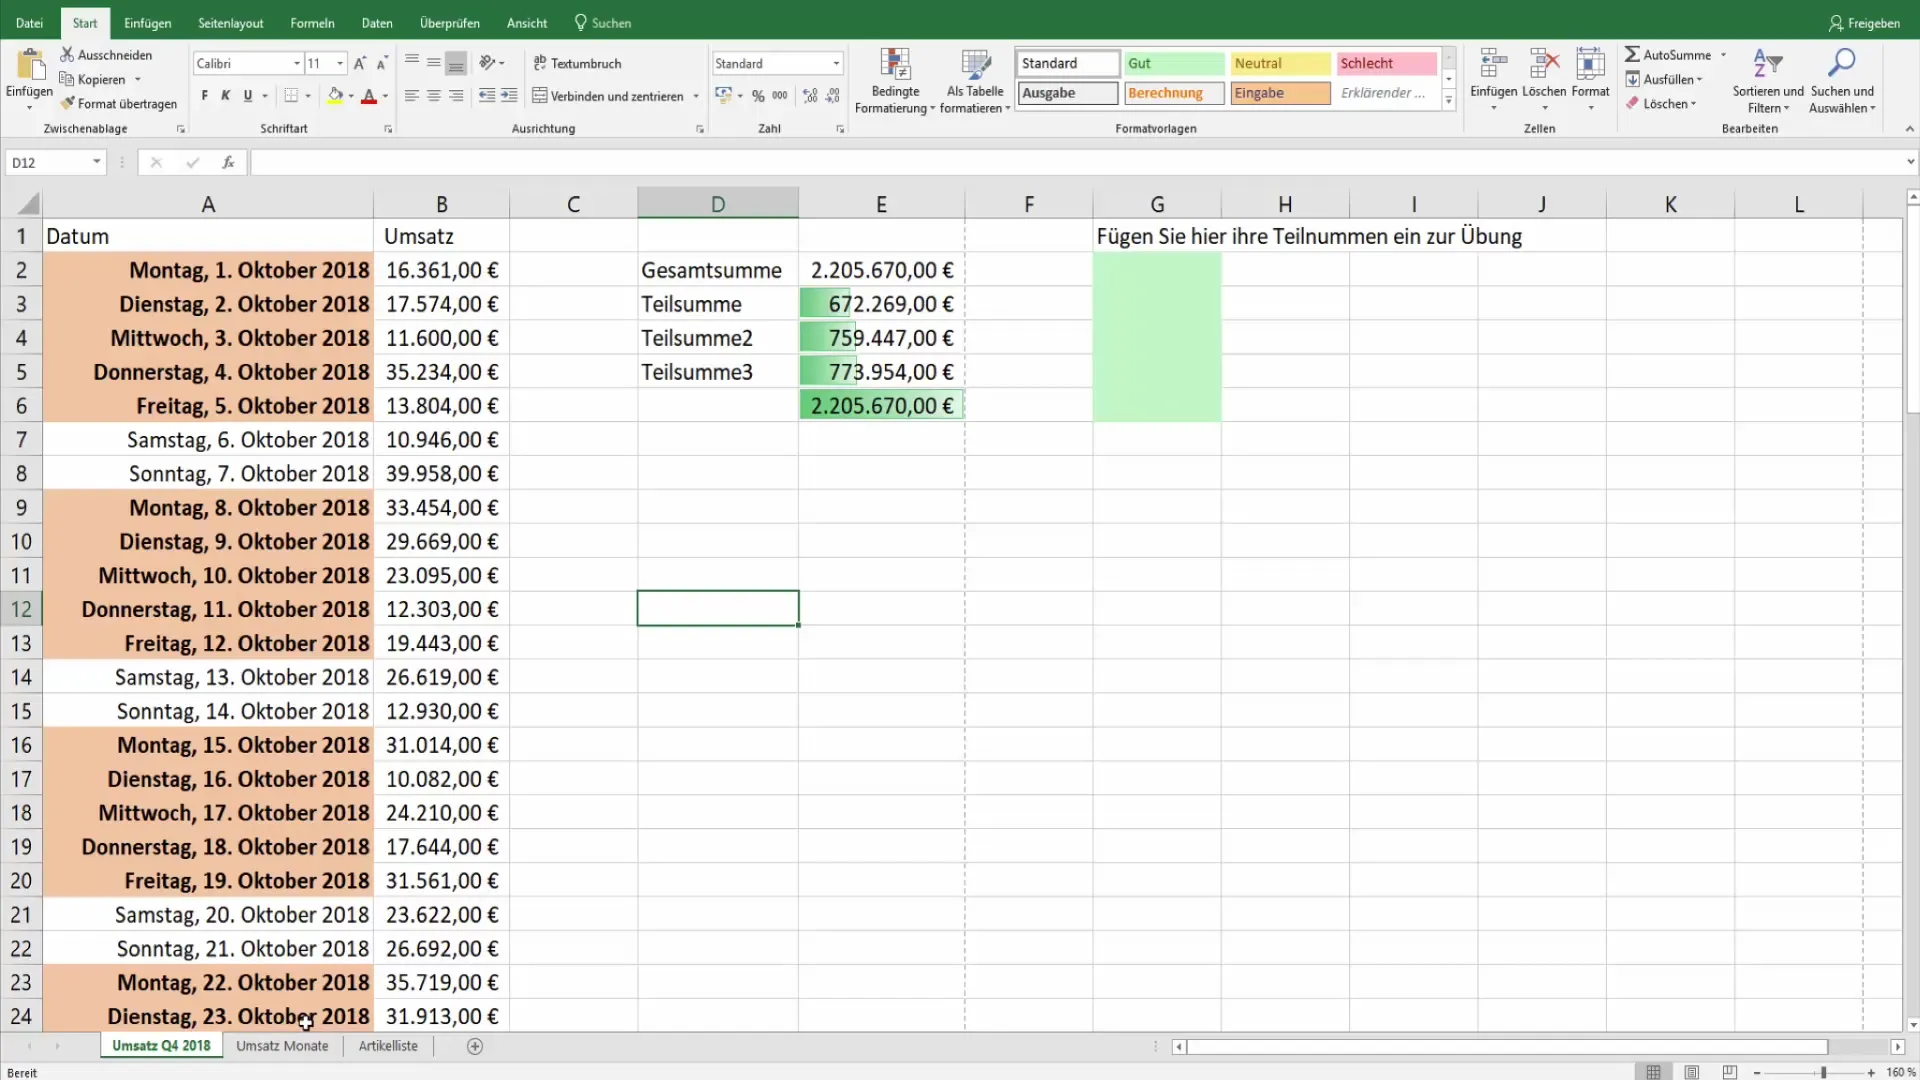1920x1080 pixels.
Task: Add a new sheet with plus icon
Action: tap(475, 1046)
